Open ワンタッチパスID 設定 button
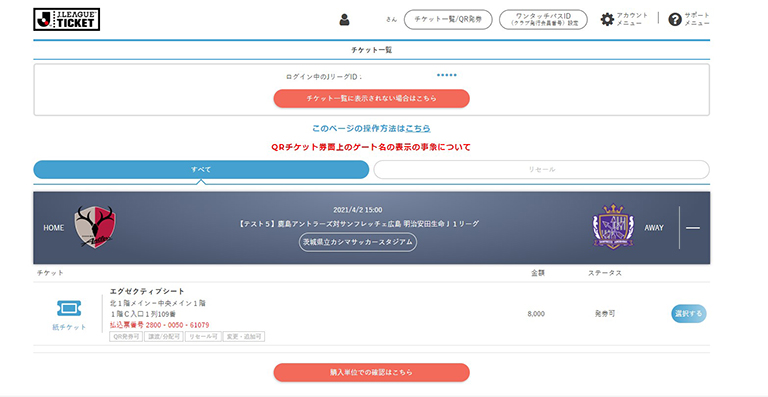This screenshot has width=768, height=397. tap(543, 20)
